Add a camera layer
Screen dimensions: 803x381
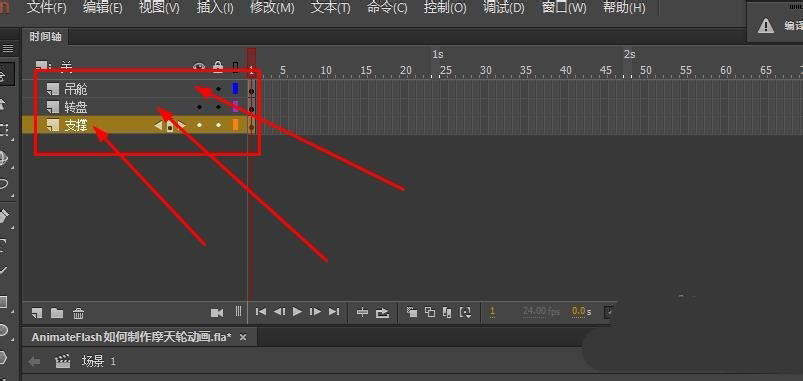click(x=217, y=312)
